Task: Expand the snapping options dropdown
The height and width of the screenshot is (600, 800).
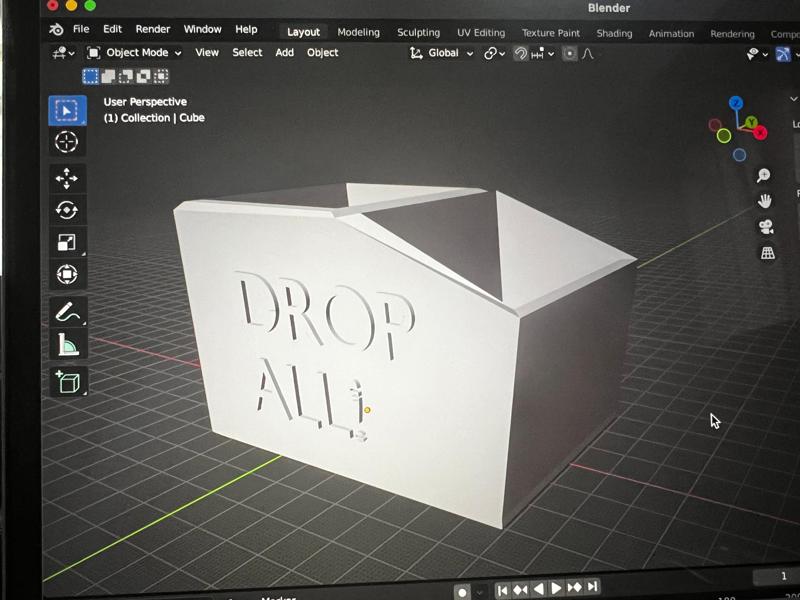Action: 550,53
